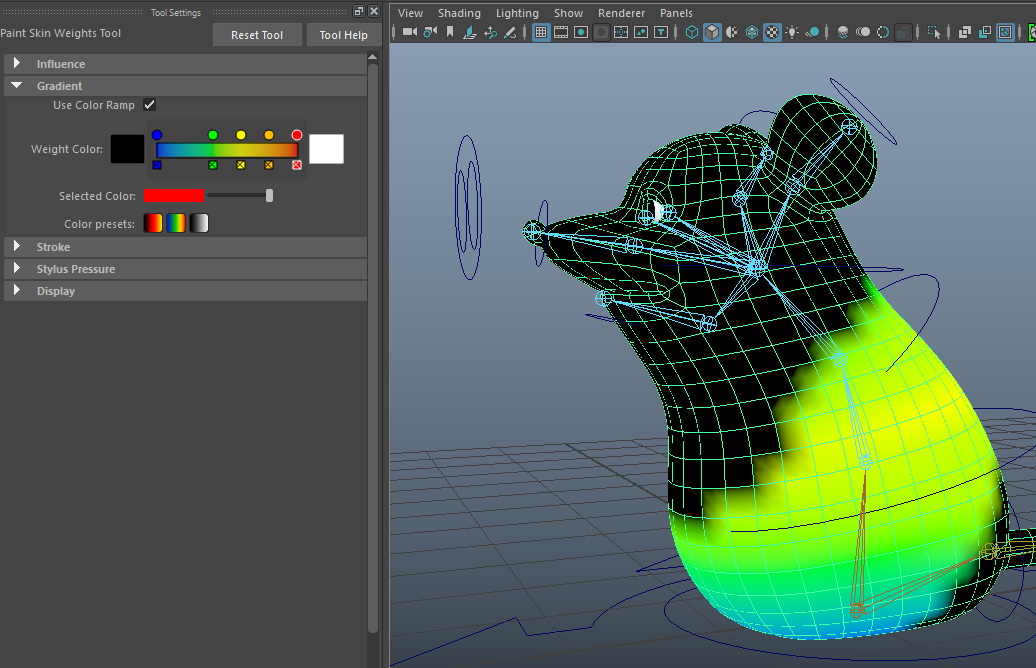Open the Shading menu
Viewport: 1036px width, 668px height.
(459, 13)
